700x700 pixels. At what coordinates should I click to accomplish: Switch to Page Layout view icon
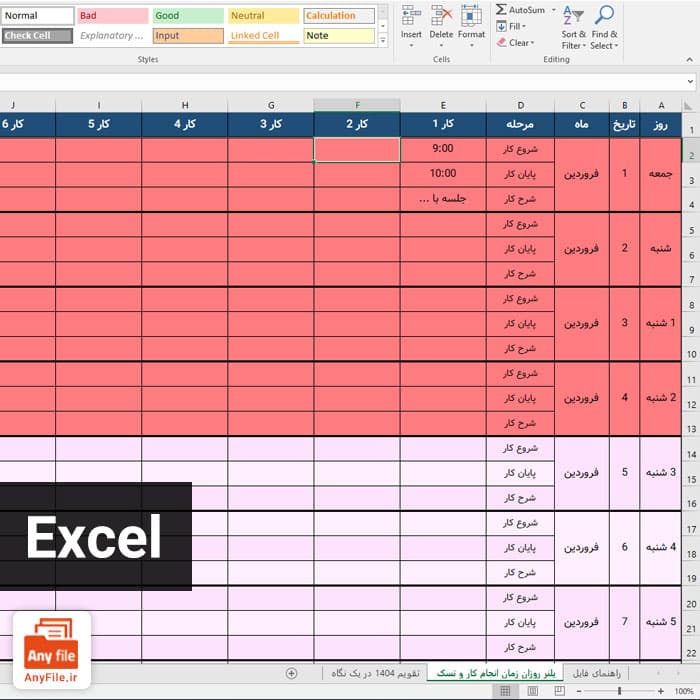point(533,692)
